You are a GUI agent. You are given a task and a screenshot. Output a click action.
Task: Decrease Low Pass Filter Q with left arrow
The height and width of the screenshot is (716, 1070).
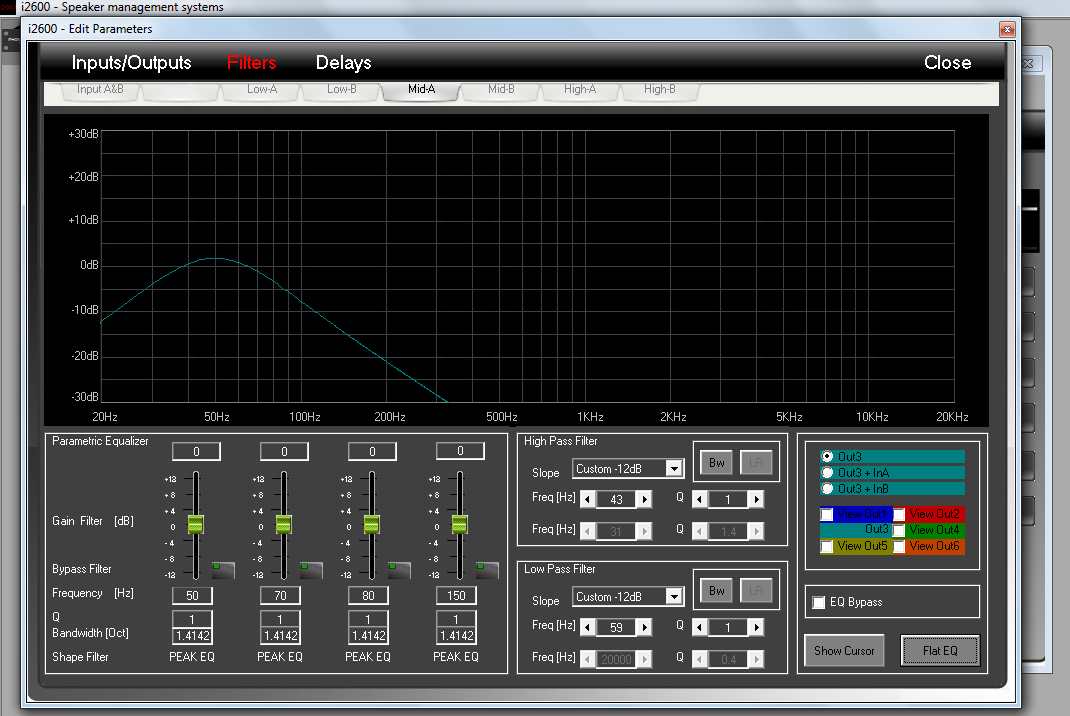pos(699,627)
